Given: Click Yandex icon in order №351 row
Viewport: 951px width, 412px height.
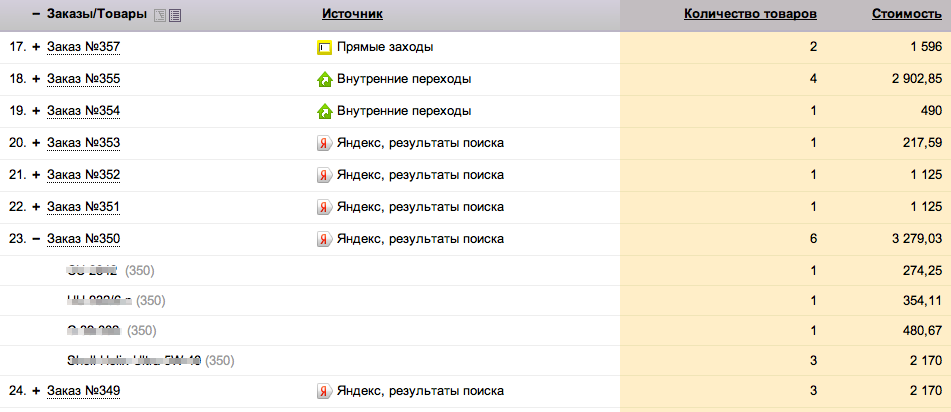Looking at the screenshot, I should (x=324, y=208).
